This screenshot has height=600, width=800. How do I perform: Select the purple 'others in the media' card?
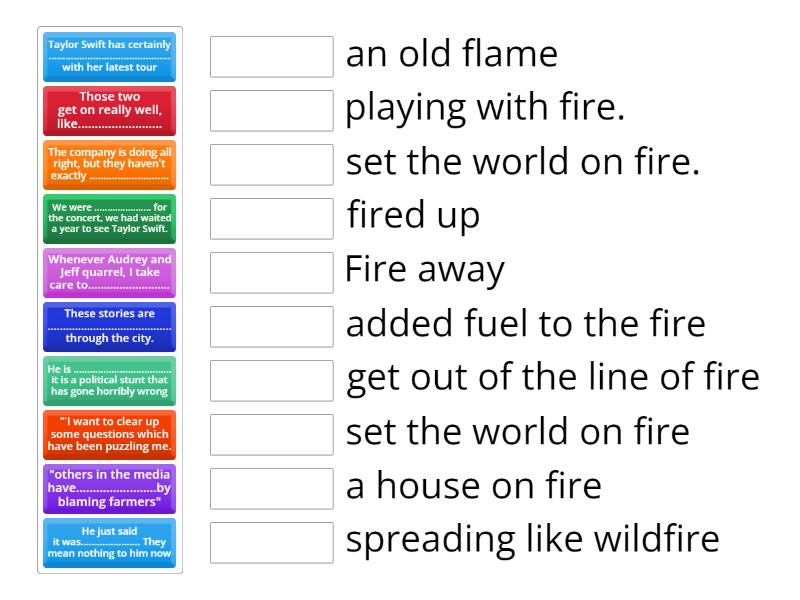tap(109, 489)
